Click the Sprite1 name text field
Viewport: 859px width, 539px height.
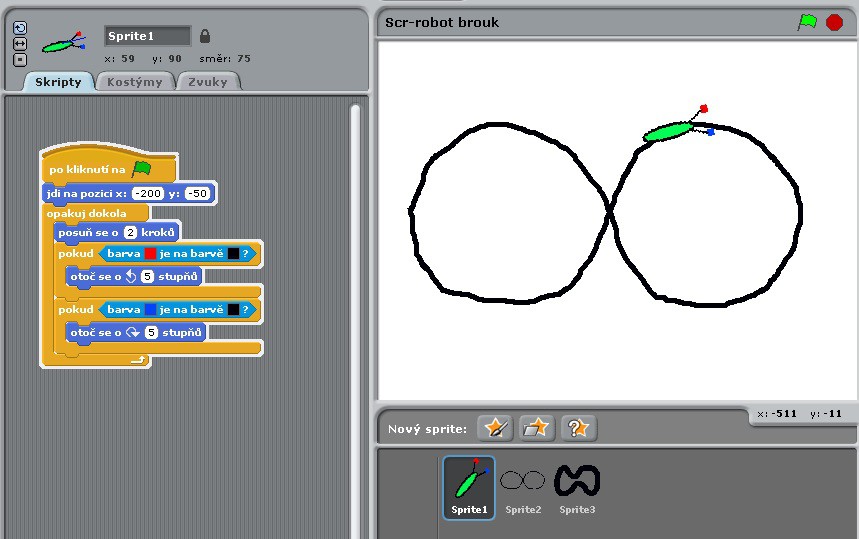(x=147, y=36)
